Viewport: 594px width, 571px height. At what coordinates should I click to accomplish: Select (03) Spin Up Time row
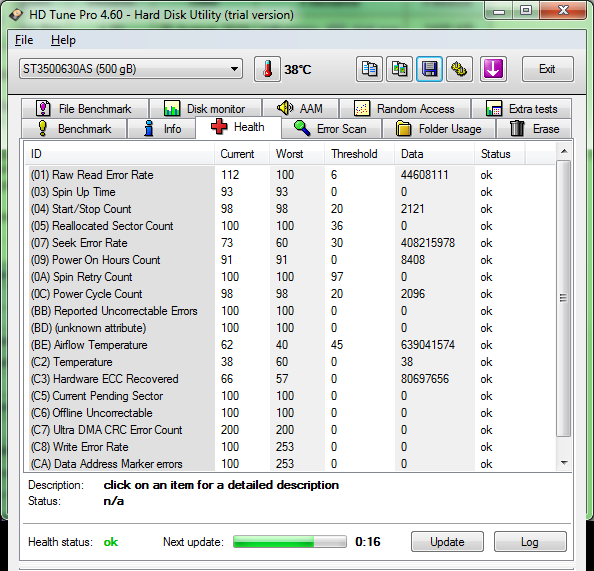click(290, 192)
